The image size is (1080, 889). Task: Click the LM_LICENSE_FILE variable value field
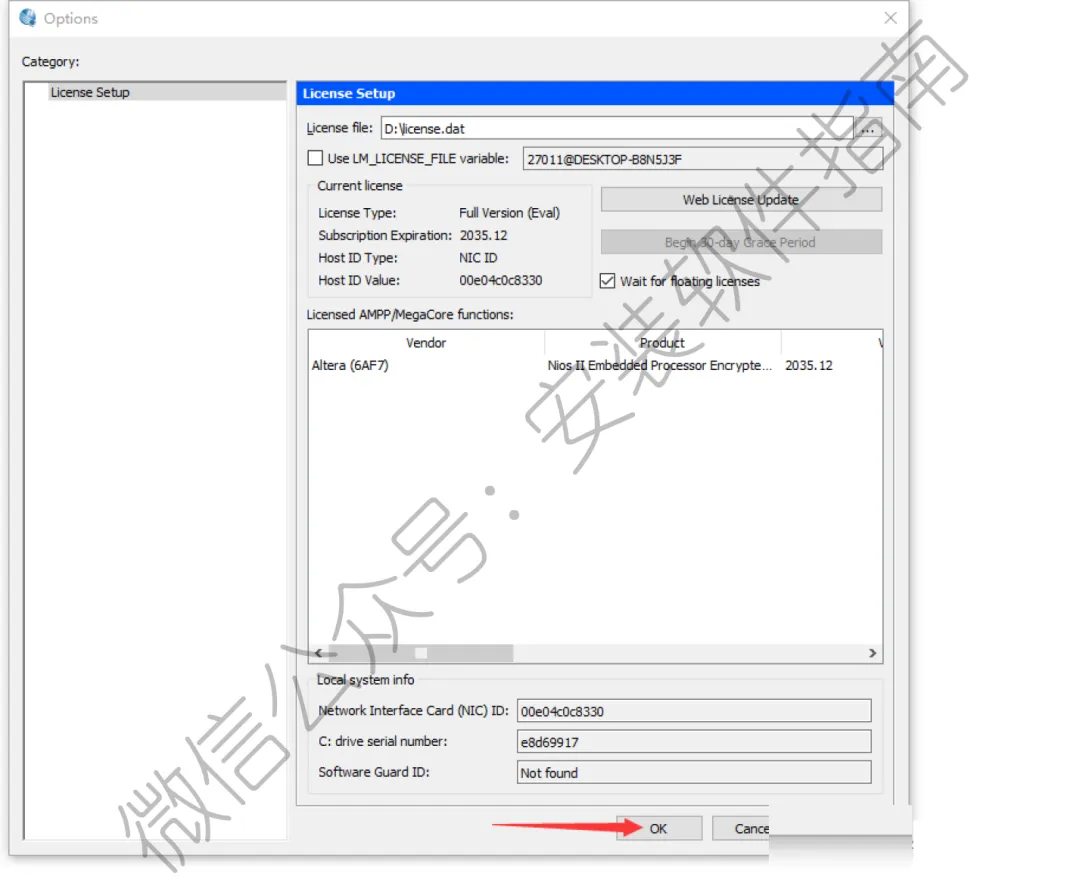coord(703,159)
